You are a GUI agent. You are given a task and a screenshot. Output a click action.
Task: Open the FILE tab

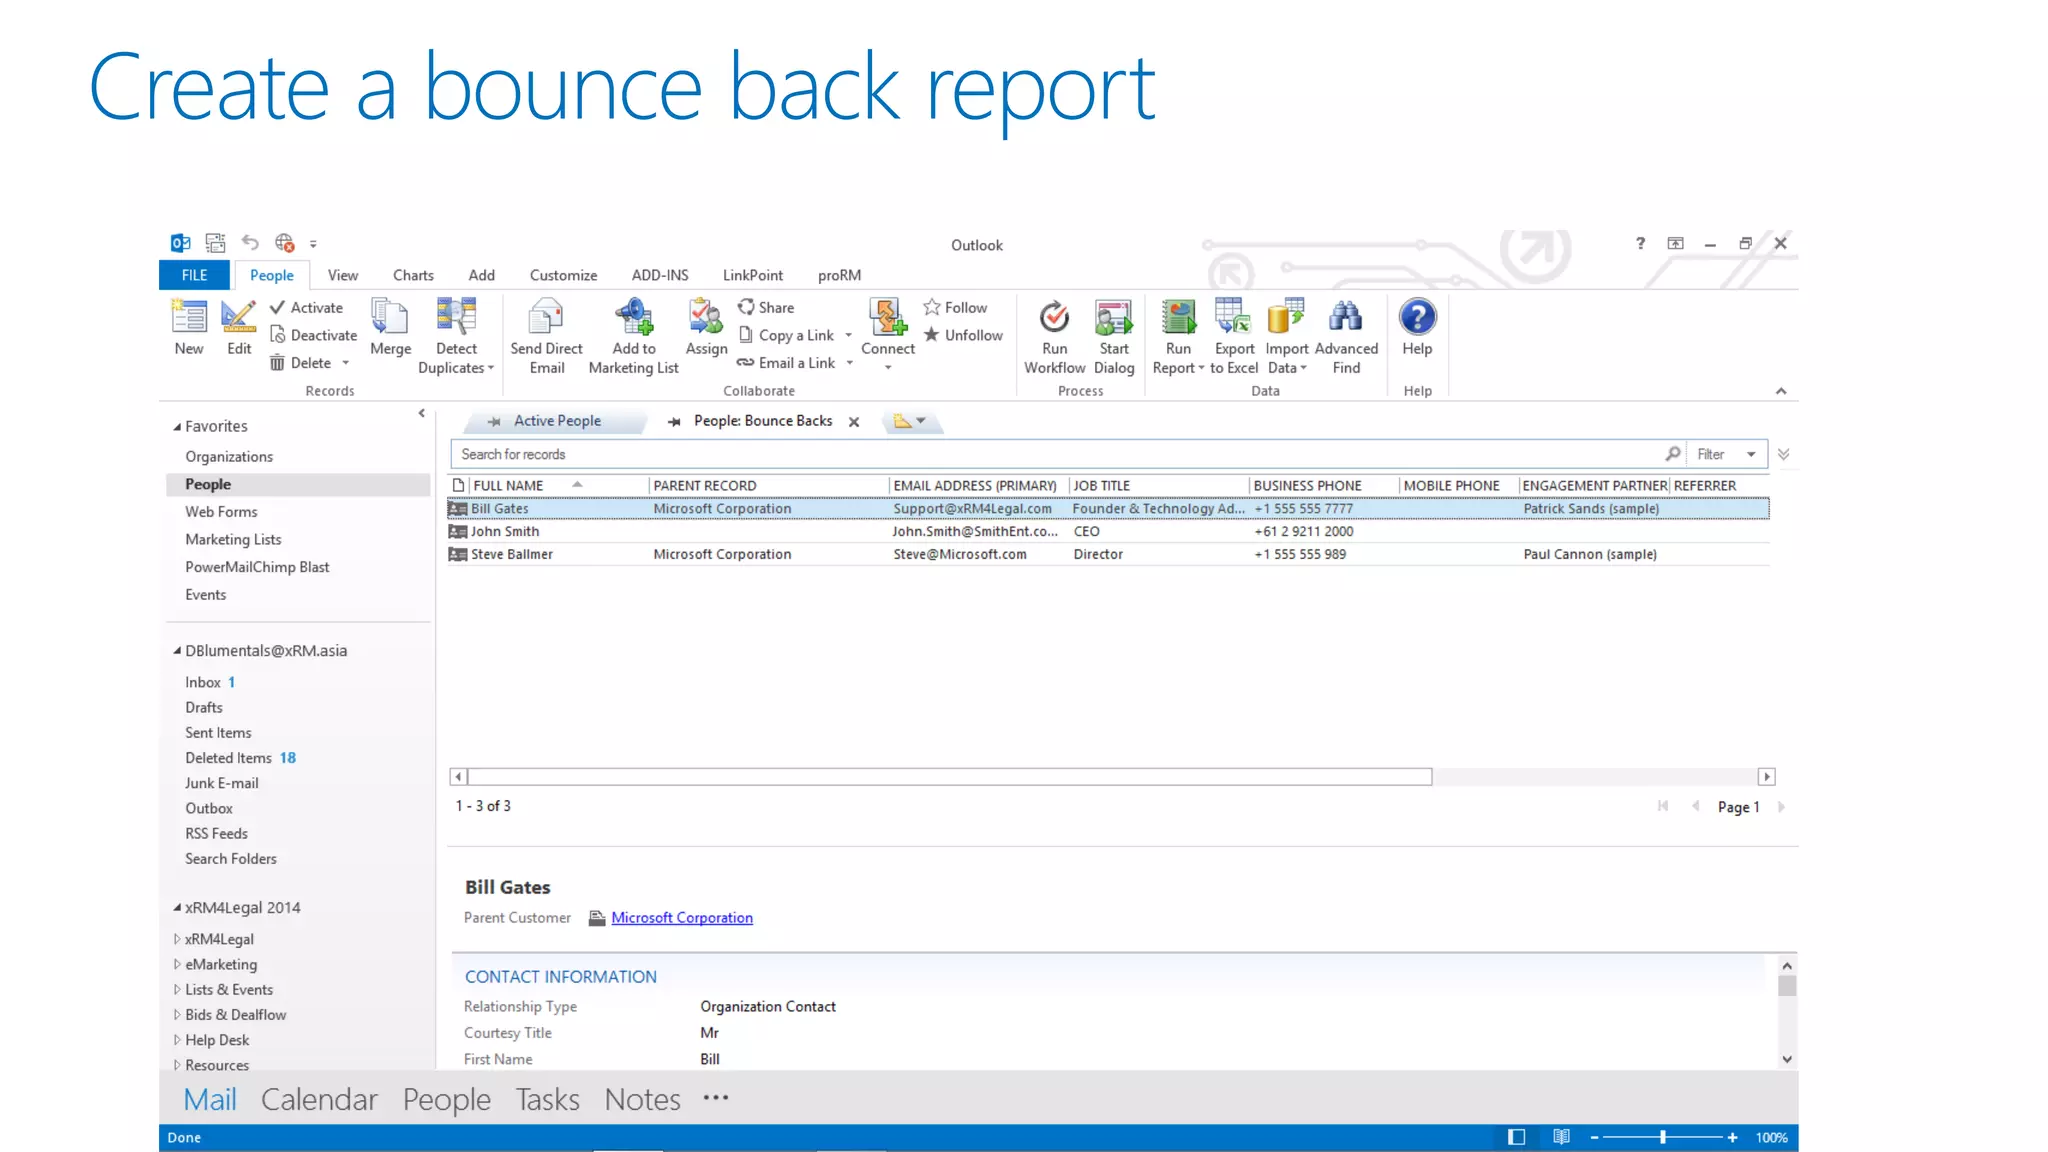(194, 275)
